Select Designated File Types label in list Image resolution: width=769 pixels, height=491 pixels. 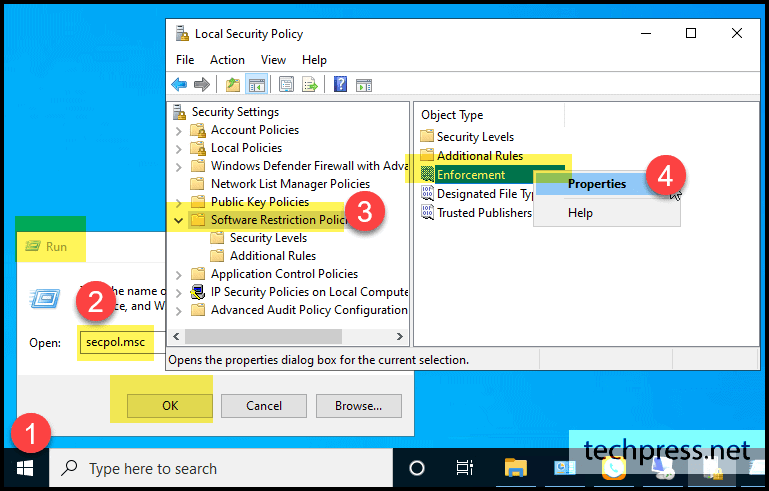(485, 194)
